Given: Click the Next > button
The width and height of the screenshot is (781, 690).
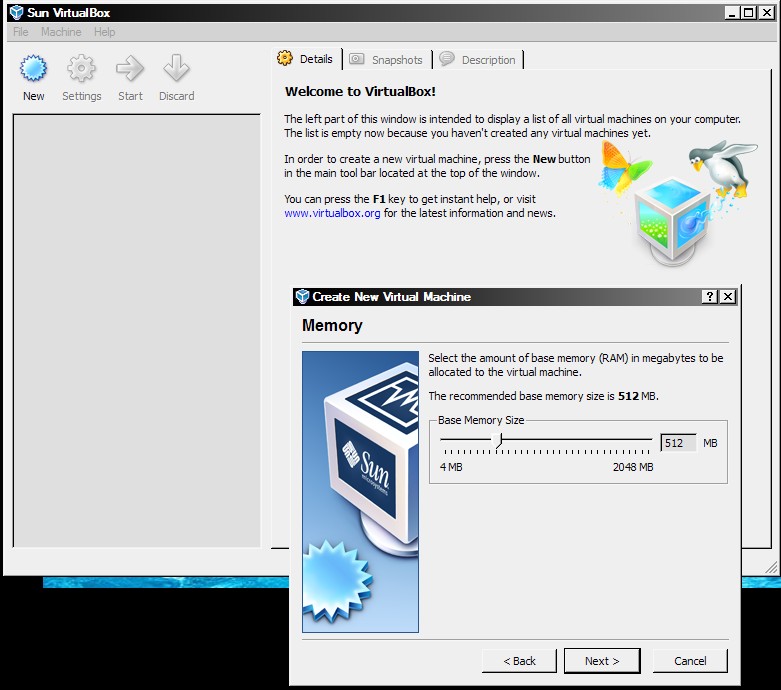Looking at the screenshot, I should [x=602, y=661].
